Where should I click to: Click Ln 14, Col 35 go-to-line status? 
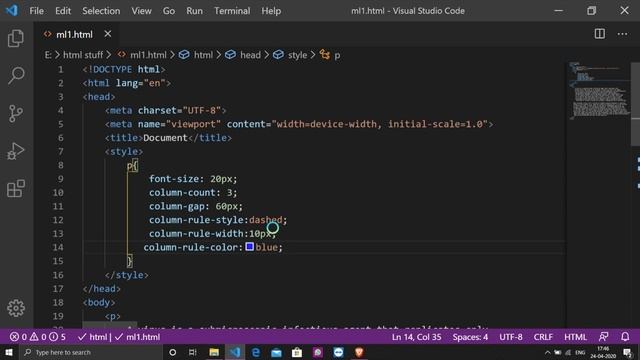click(x=416, y=337)
